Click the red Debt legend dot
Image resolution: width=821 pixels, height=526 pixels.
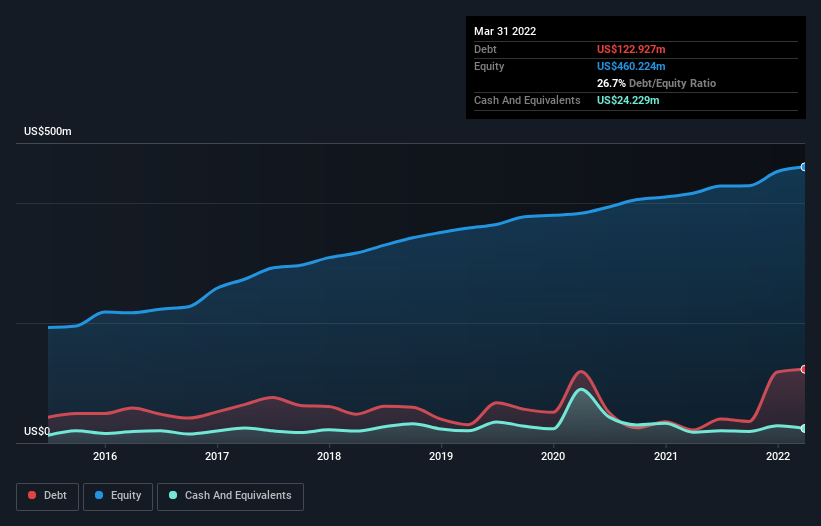(x=32, y=495)
